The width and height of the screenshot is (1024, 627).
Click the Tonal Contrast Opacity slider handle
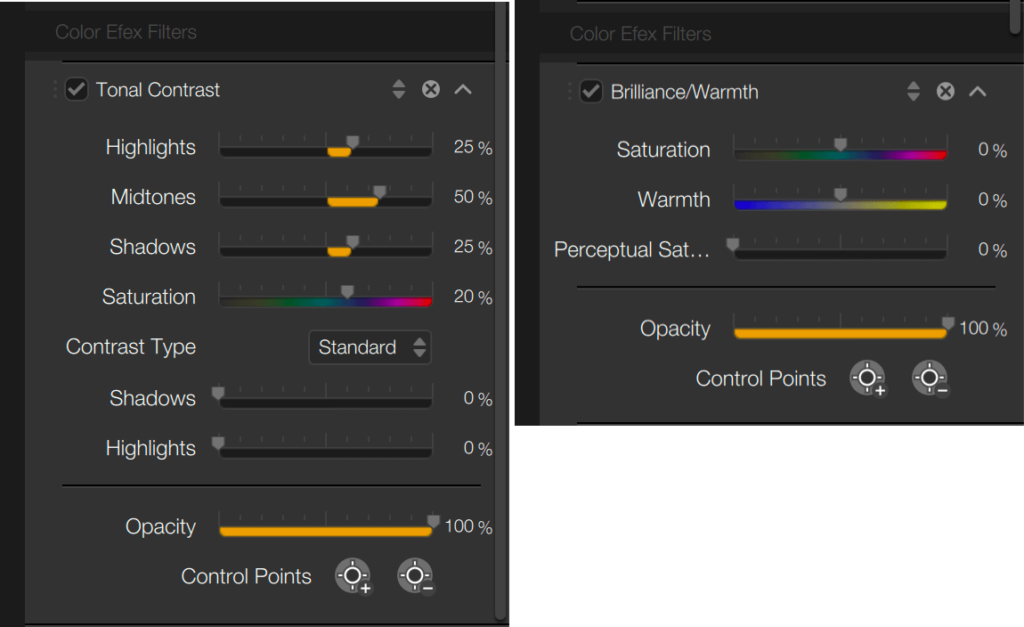pos(433,521)
